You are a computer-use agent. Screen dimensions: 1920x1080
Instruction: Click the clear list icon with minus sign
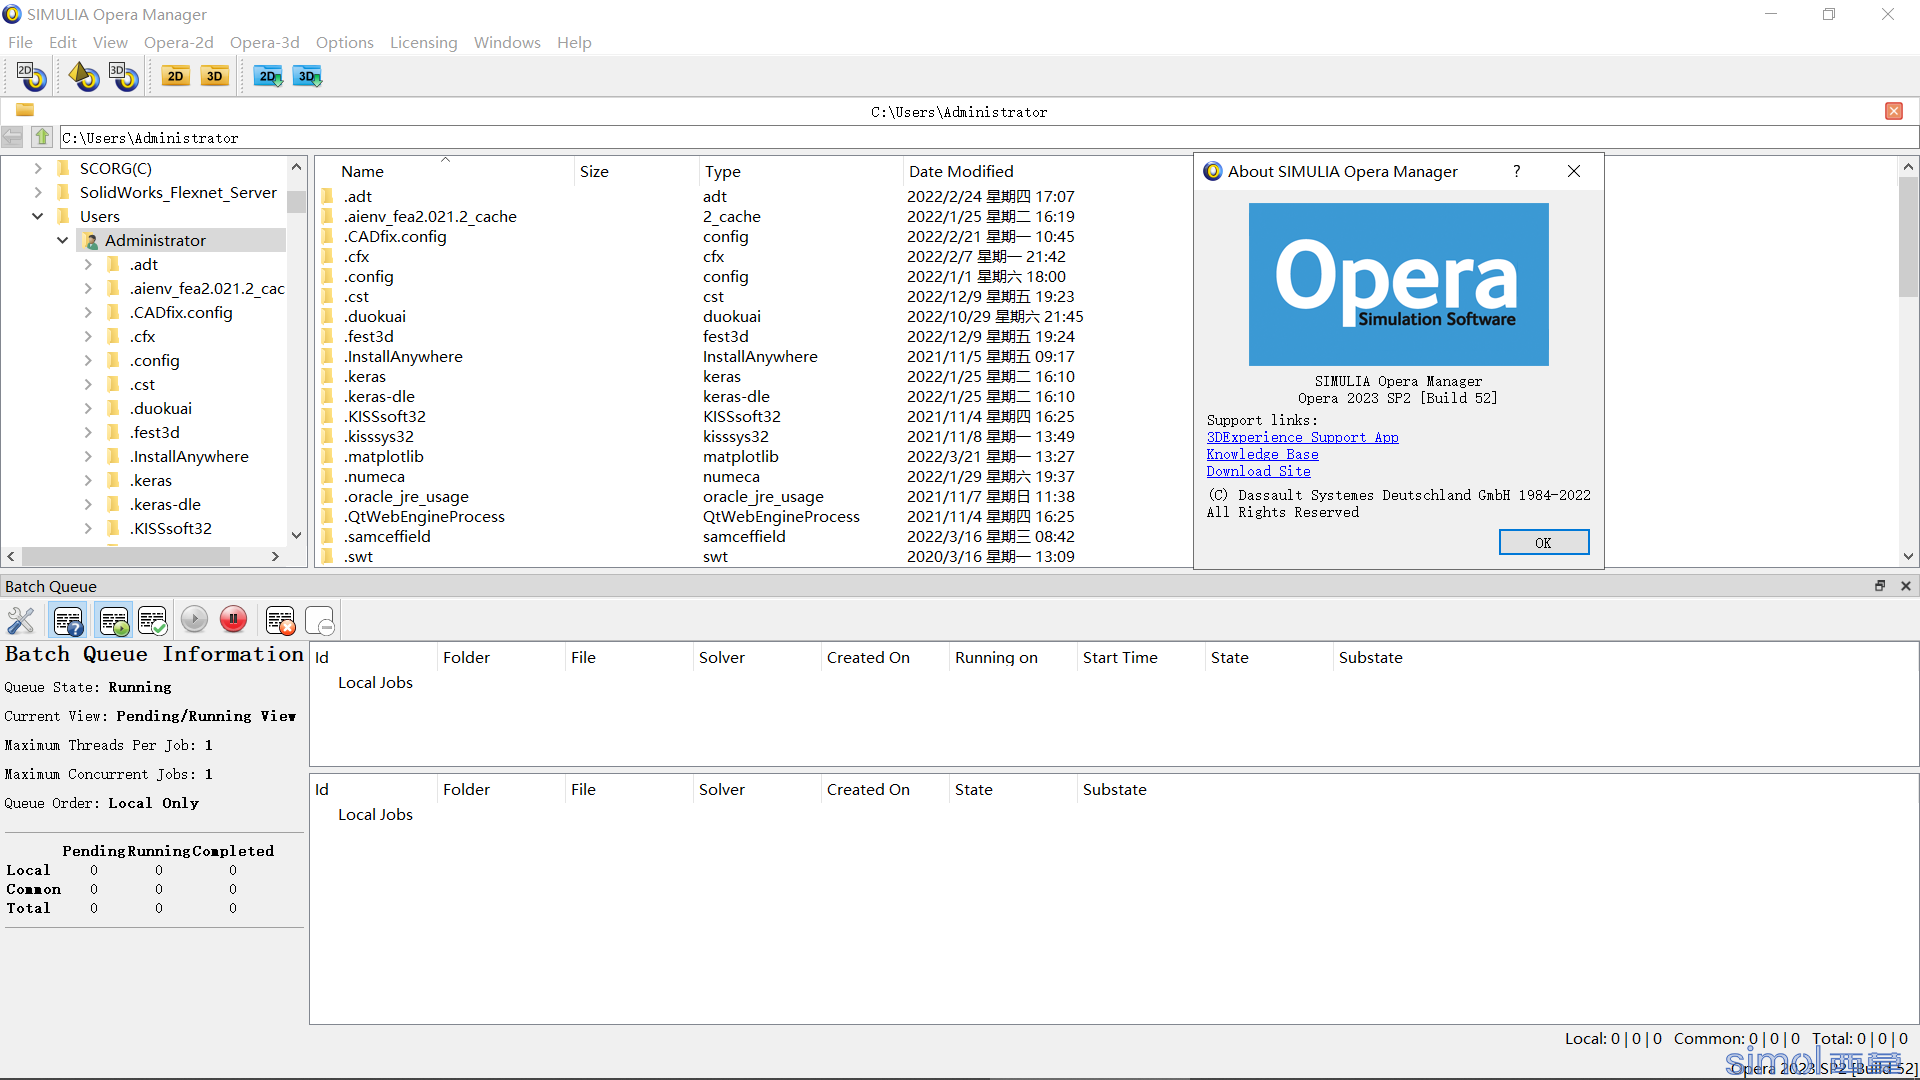click(319, 621)
